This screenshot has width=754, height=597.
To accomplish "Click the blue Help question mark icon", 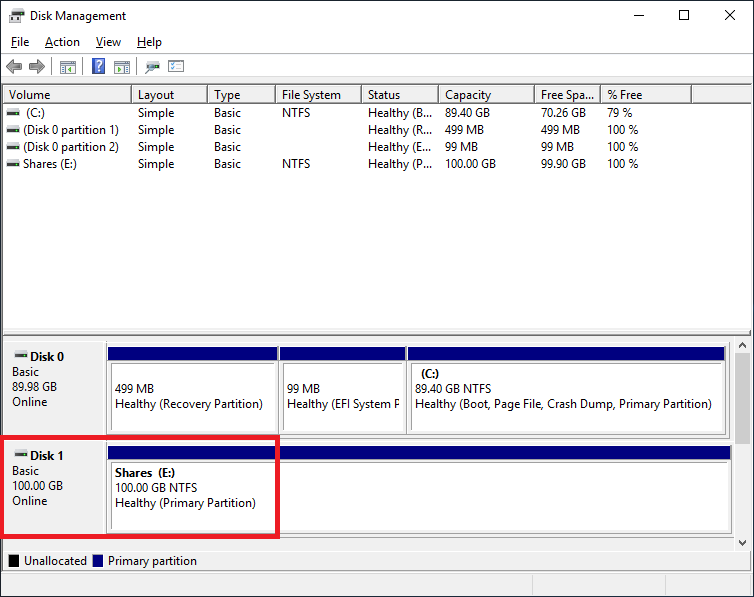I will [x=99, y=67].
